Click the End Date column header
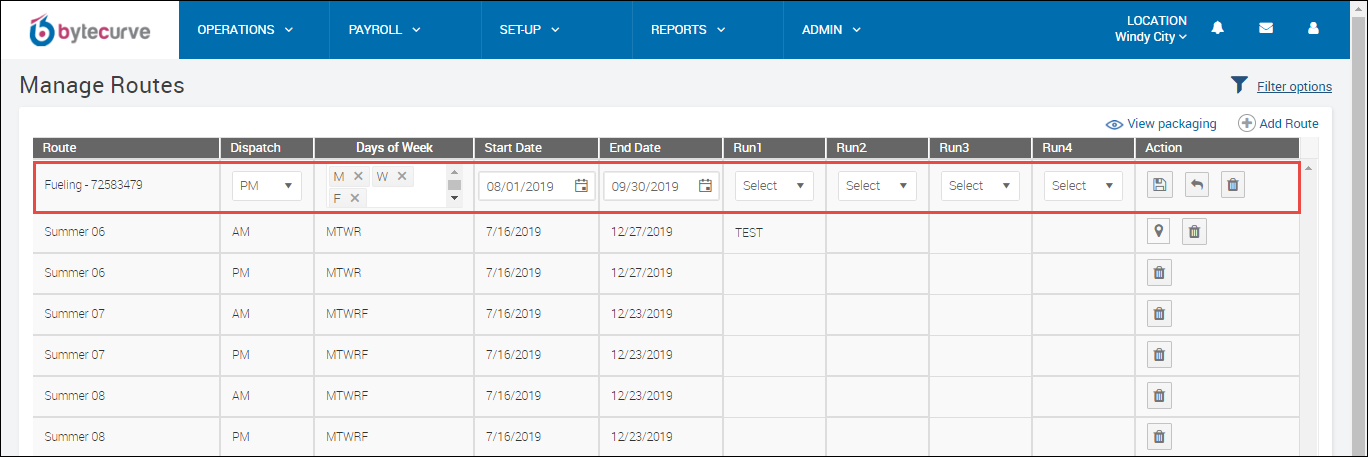 pyautogui.click(x=660, y=148)
